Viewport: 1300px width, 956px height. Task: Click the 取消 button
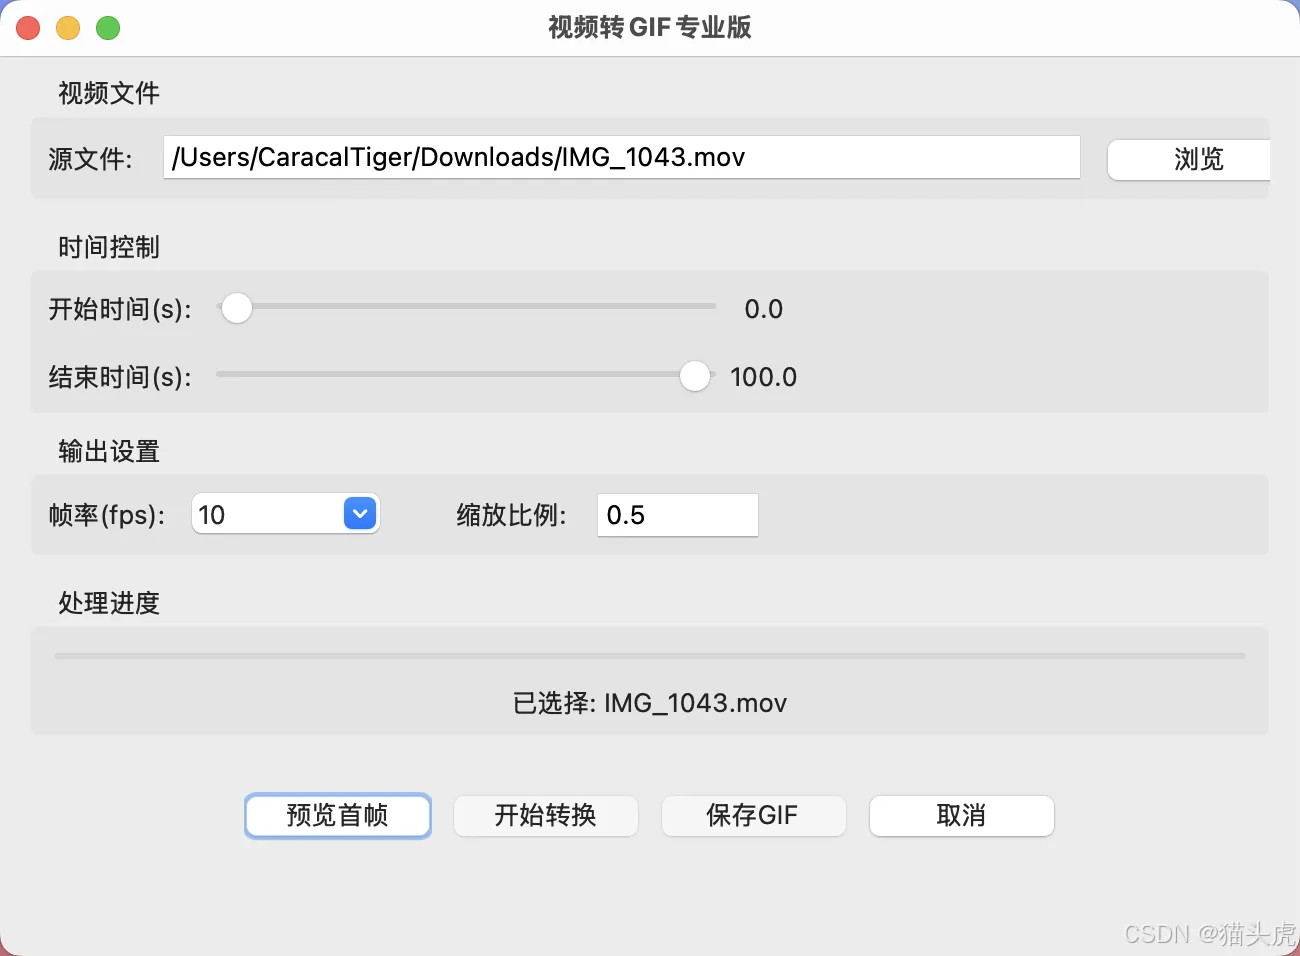pos(962,816)
